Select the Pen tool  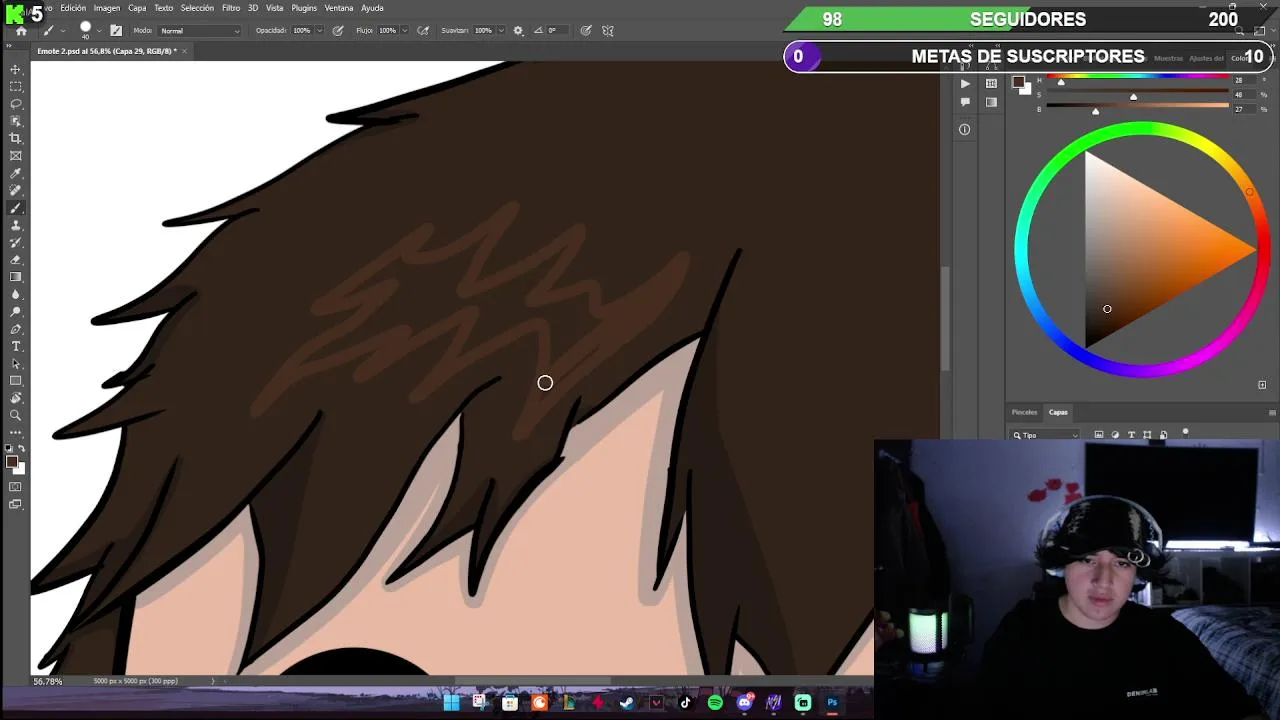click(x=16, y=329)
